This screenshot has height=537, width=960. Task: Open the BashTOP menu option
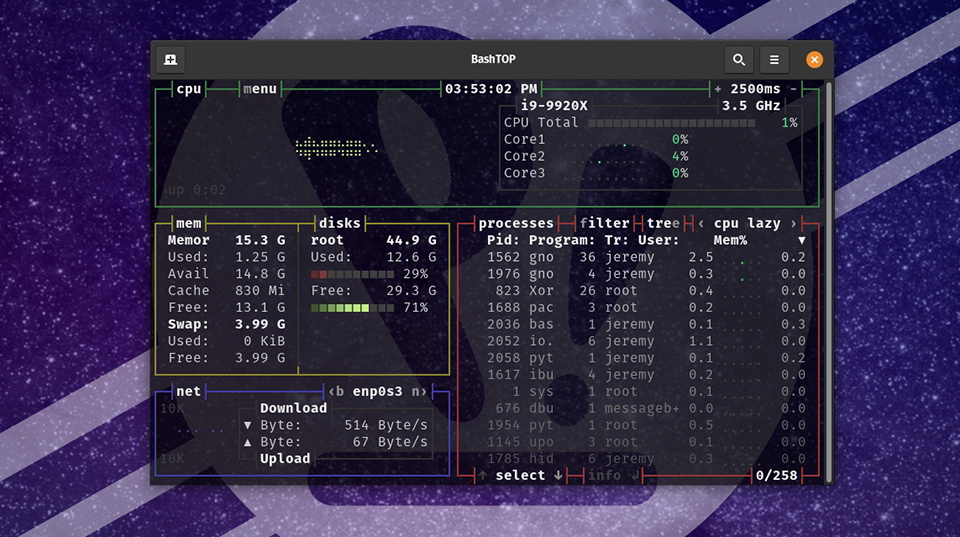point(260,89)
